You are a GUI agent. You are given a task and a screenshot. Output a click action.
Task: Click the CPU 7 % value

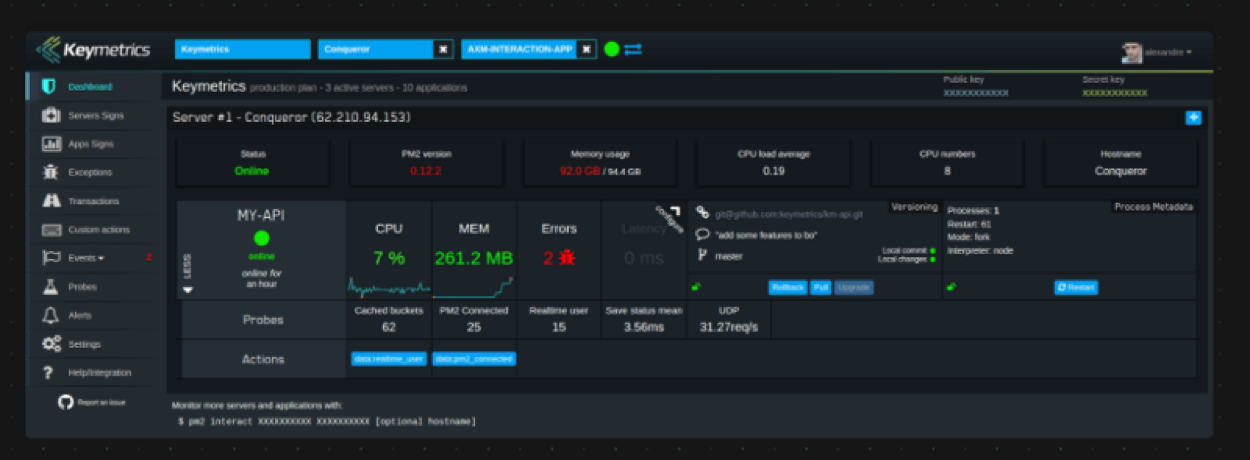(389, 258)
